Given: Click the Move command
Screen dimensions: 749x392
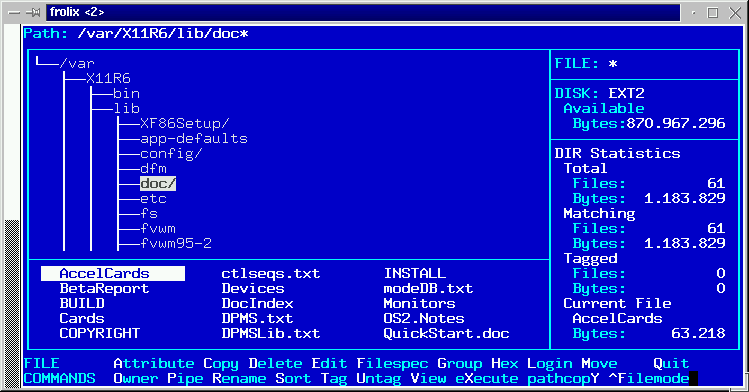Looking at the screenshot, I should click(x=599, y=364).
